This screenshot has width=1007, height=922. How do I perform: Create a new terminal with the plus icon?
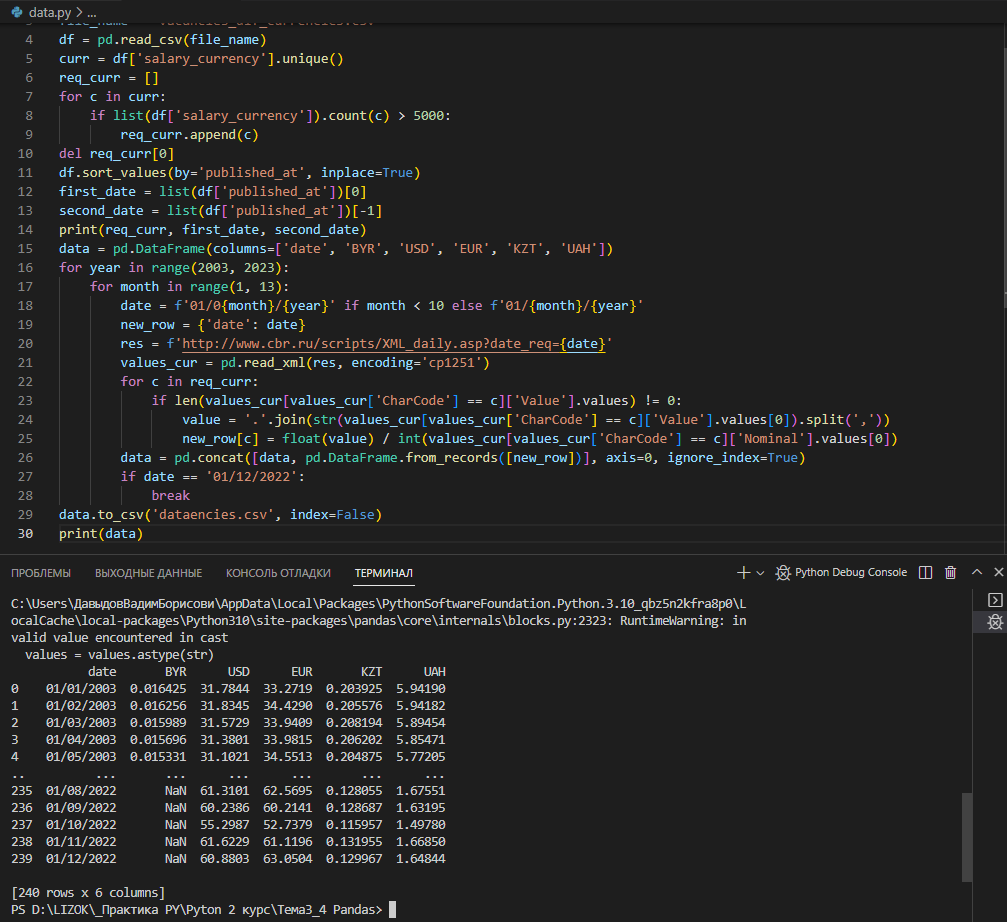click(x=742, y=572)
